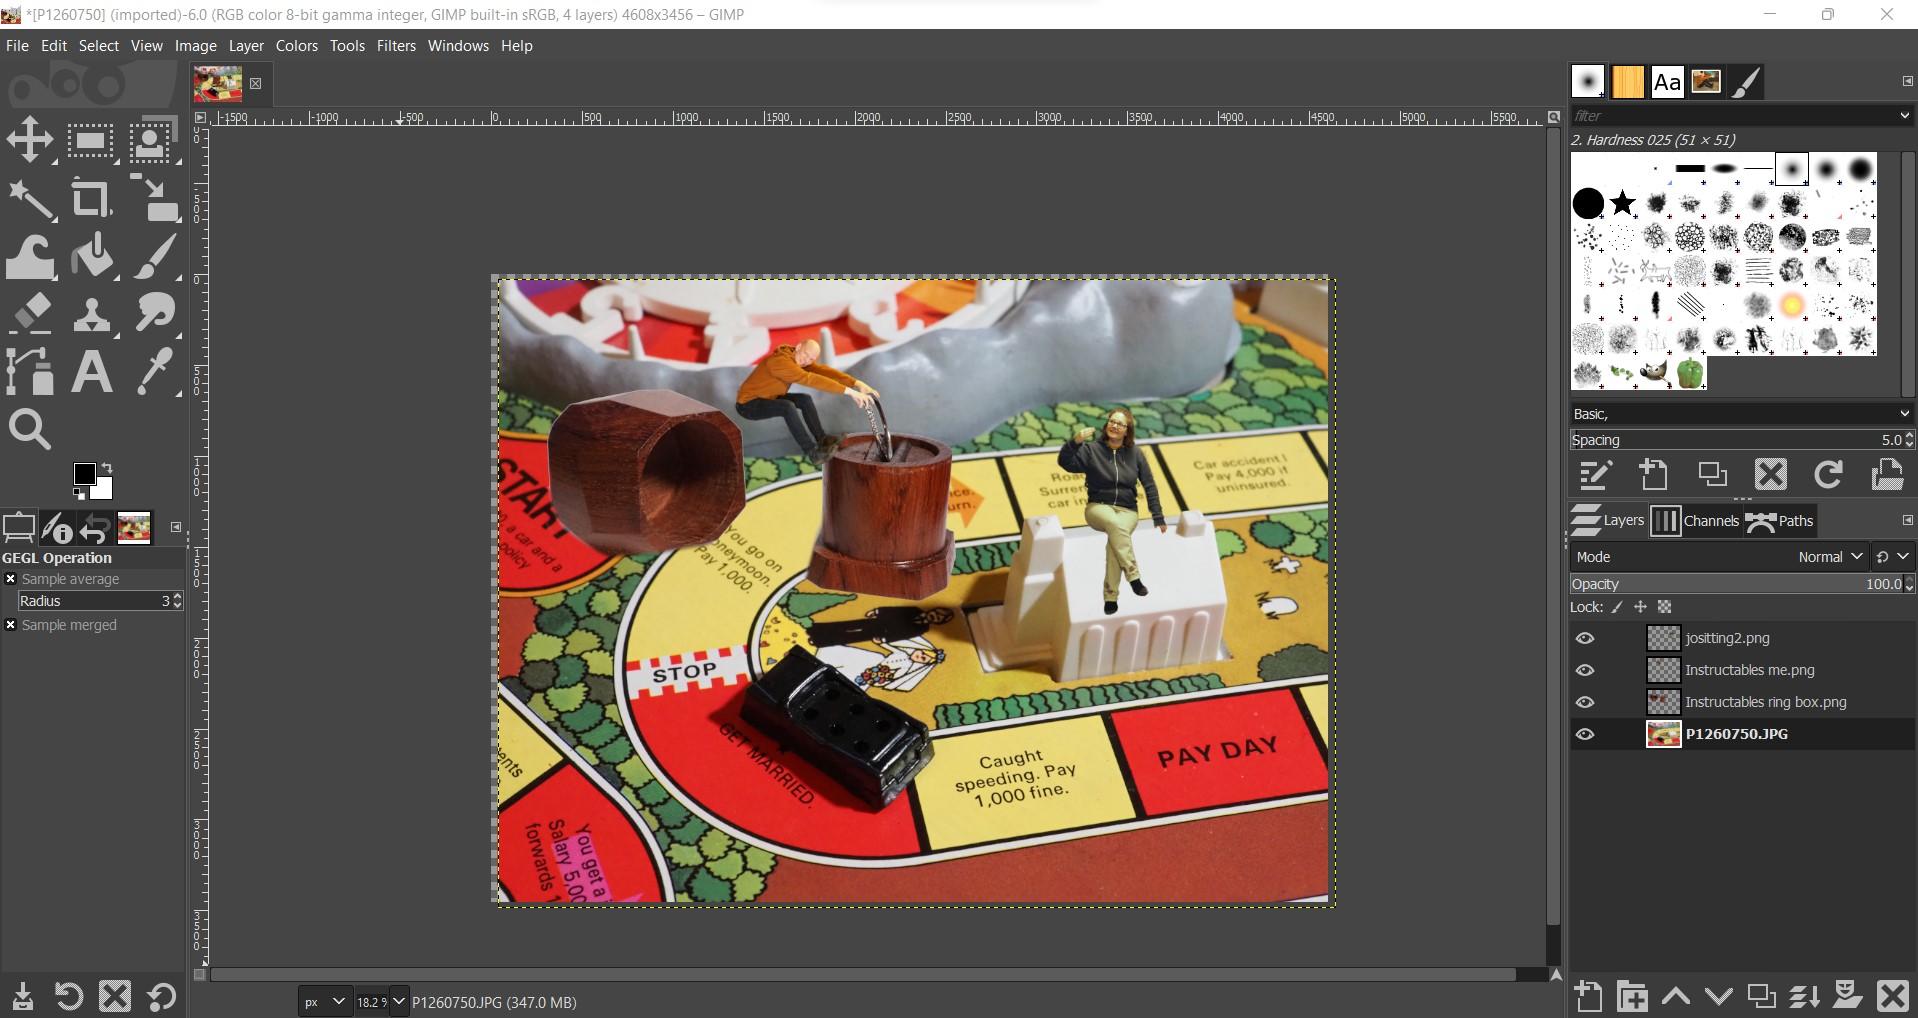Image resolution: width=1918 pixels, height=1018 pixels.
Task: Select the Crop tool
Action: click(x=91, y=198)
